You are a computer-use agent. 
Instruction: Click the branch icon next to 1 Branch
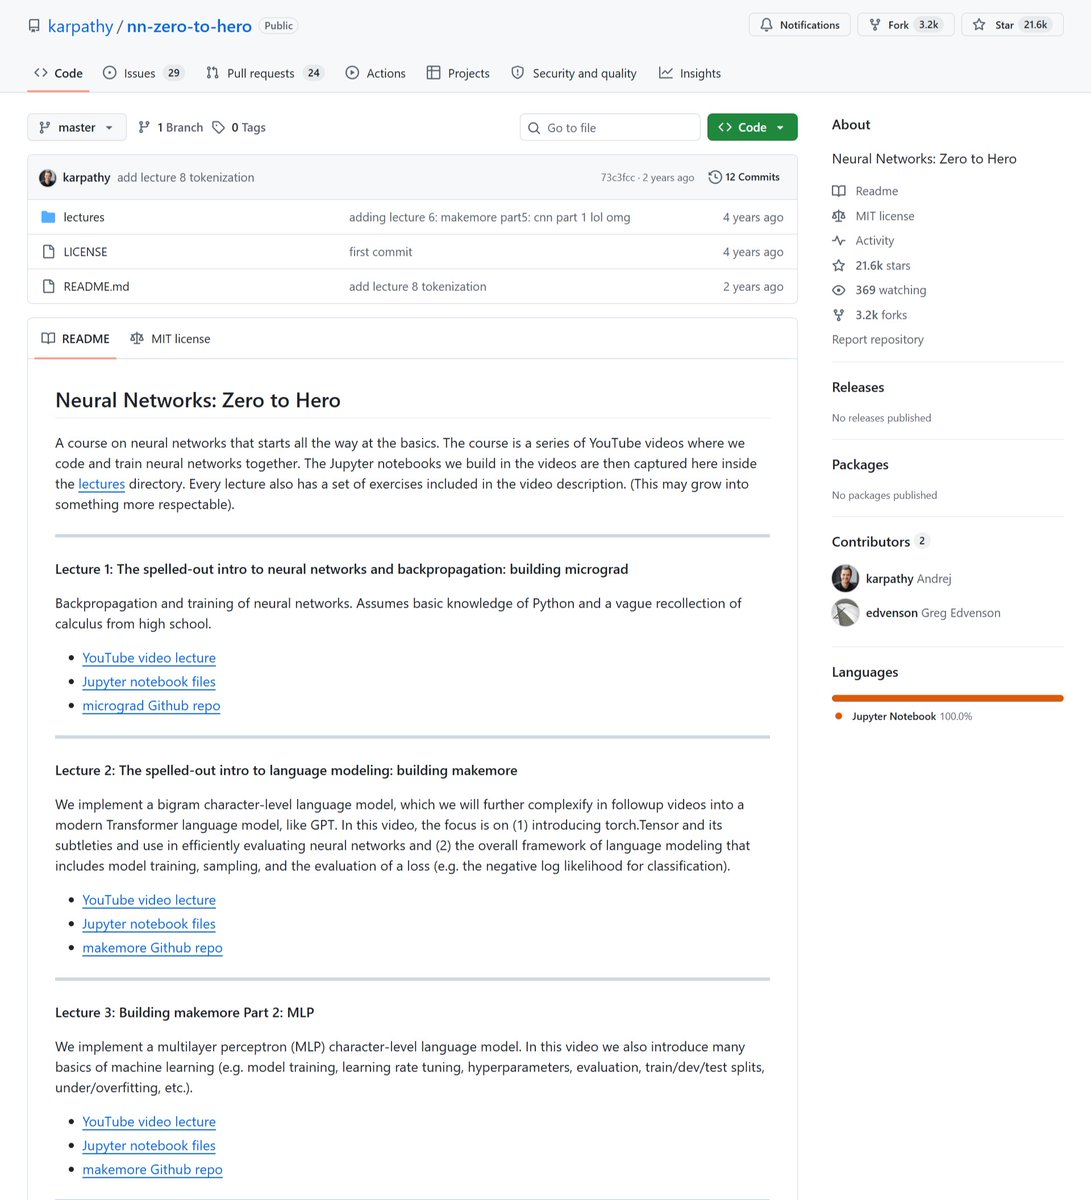tap(144, 127)
